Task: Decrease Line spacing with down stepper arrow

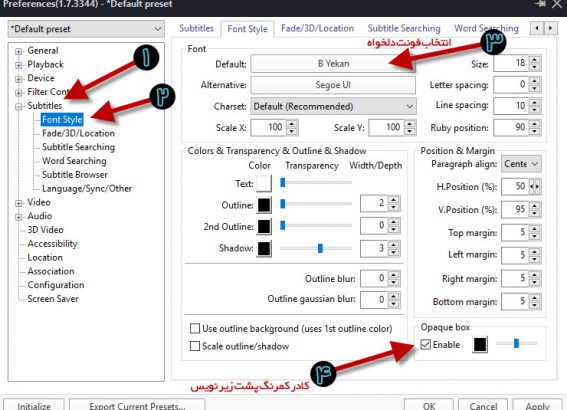Action: click(x=534, y=110)
